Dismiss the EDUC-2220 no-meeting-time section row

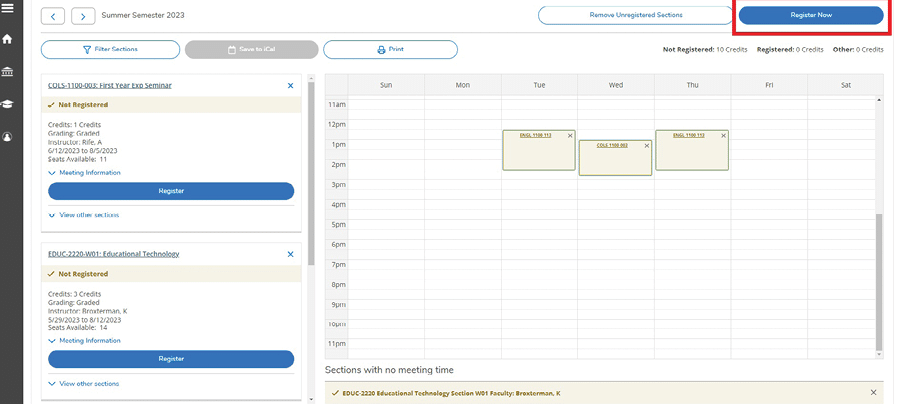coord(873,392)
